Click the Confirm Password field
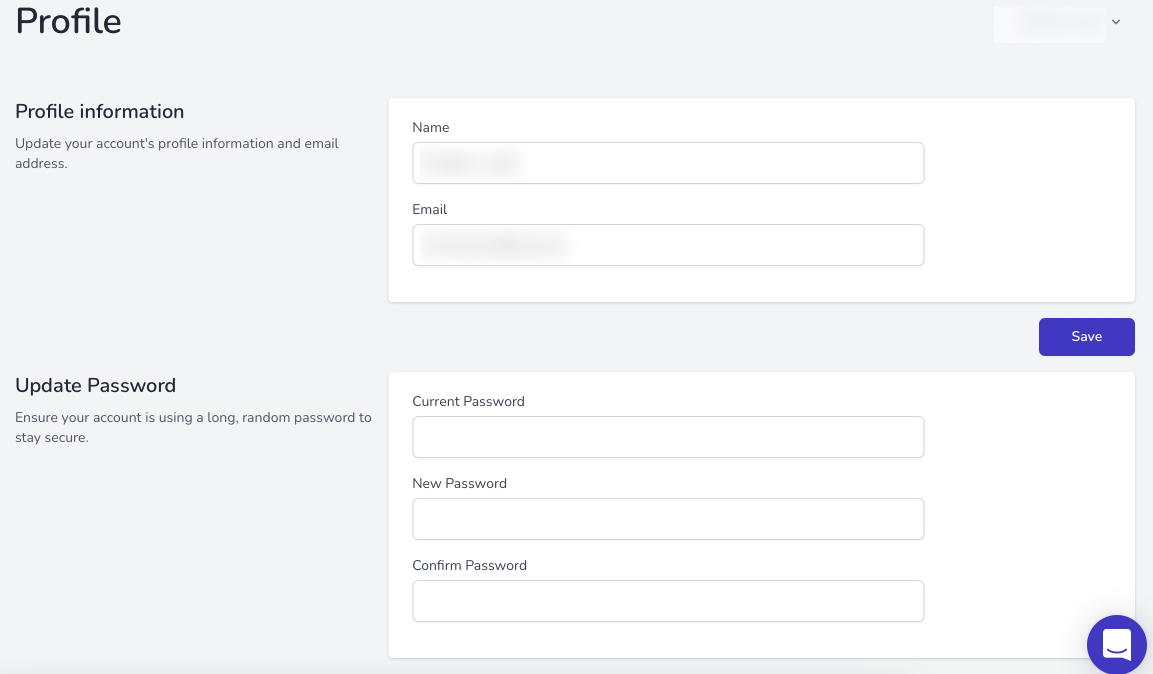1153x674 pixels. pyautogui.click(x=668, y=601)
